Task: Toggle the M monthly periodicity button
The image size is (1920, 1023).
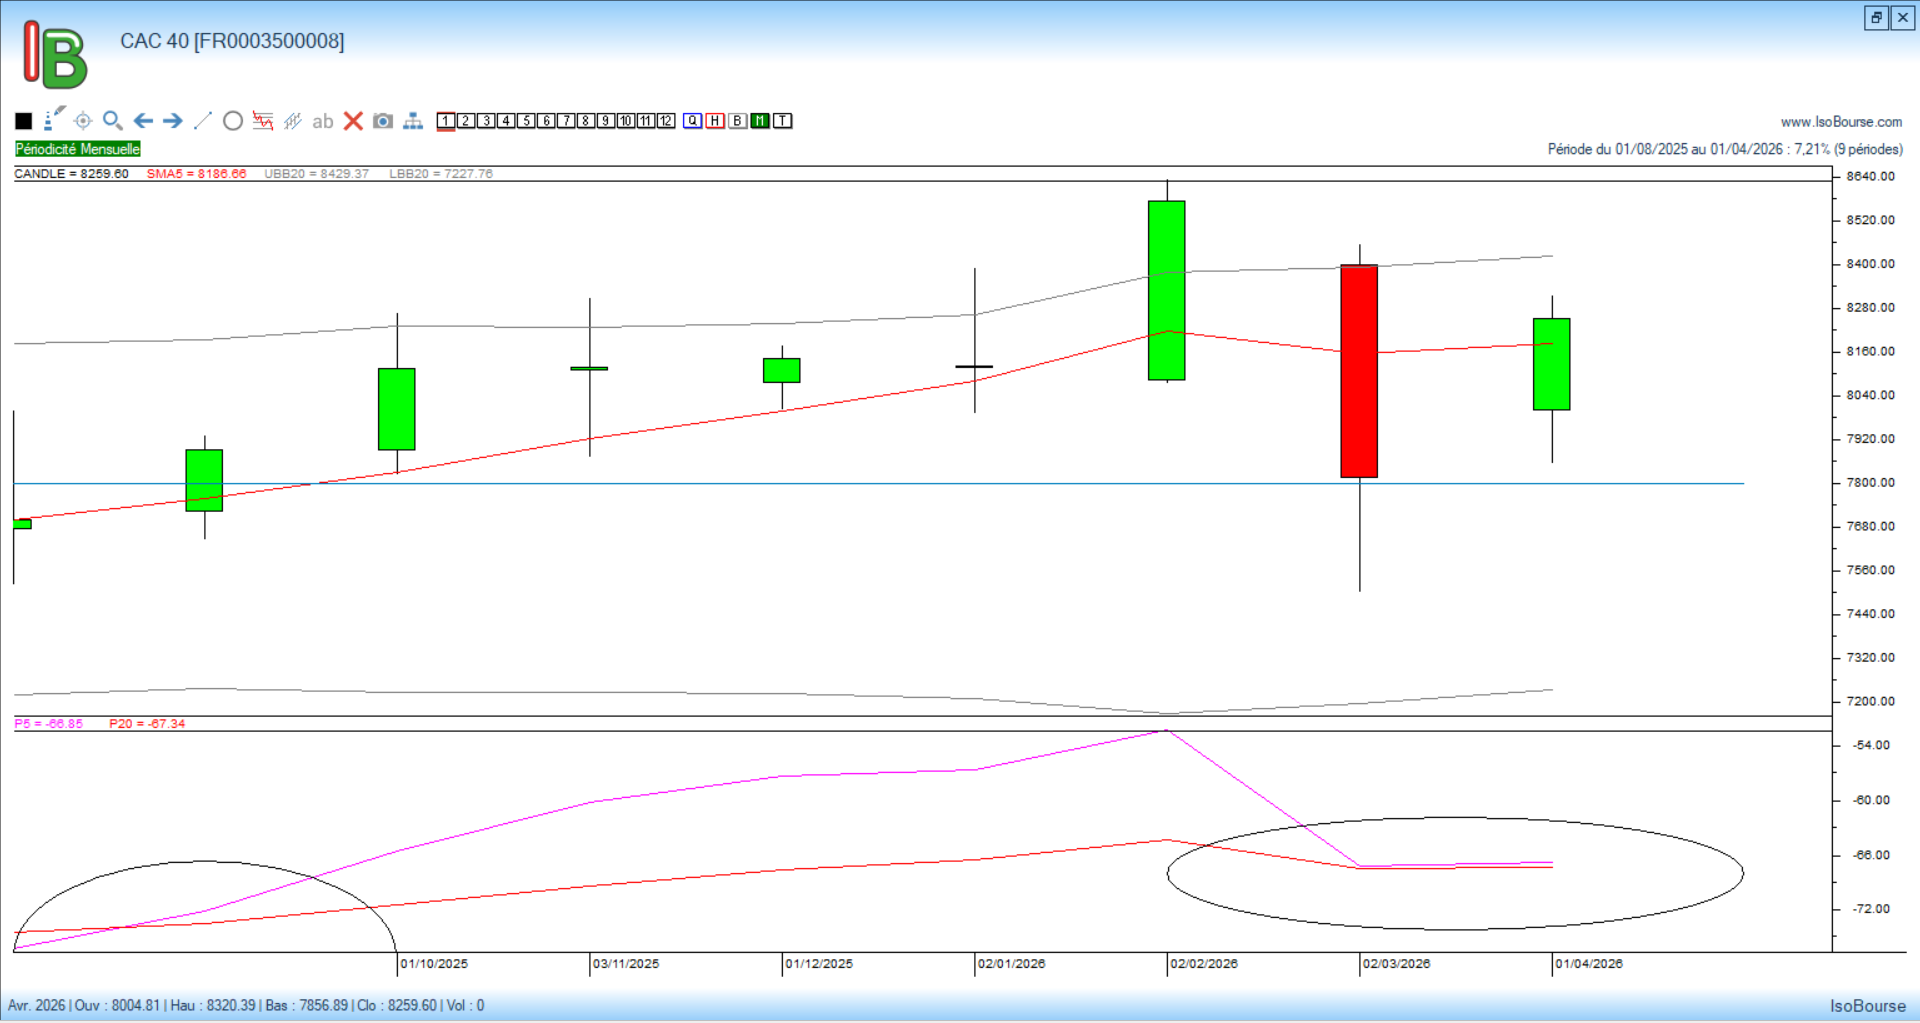Action: 760,121
